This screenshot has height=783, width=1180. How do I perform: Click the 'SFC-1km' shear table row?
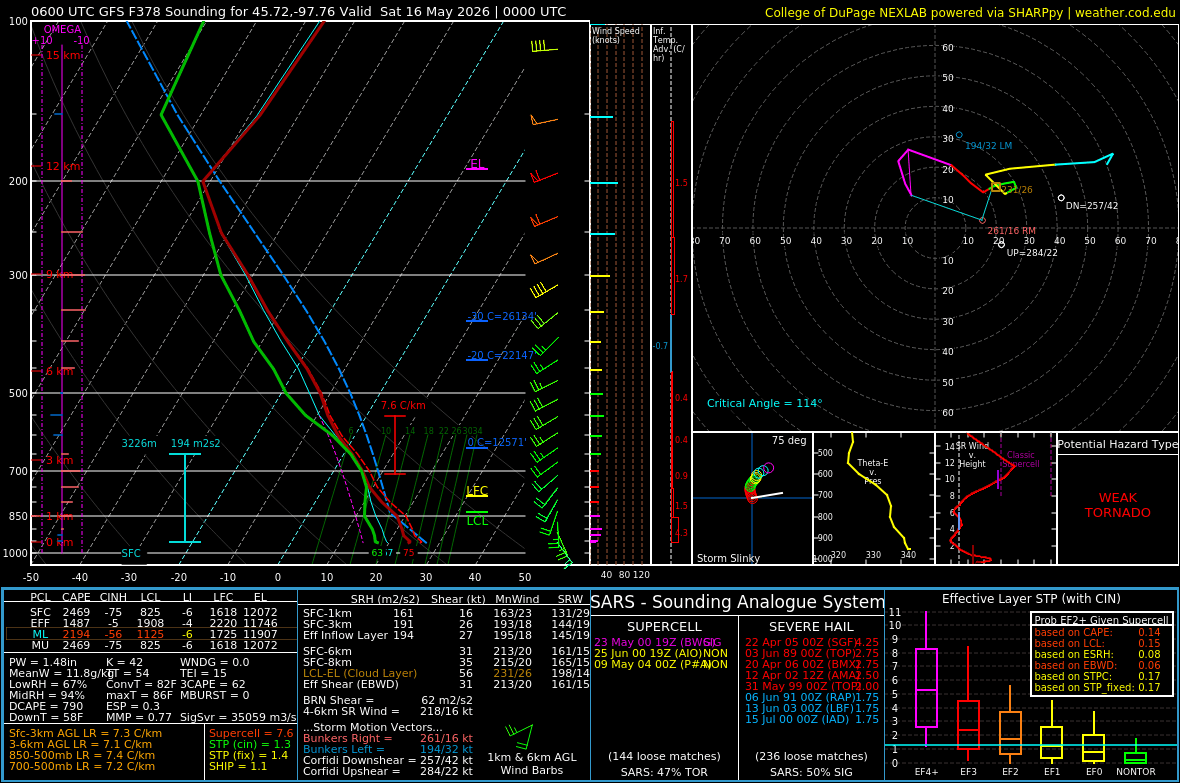coord(446,614)
